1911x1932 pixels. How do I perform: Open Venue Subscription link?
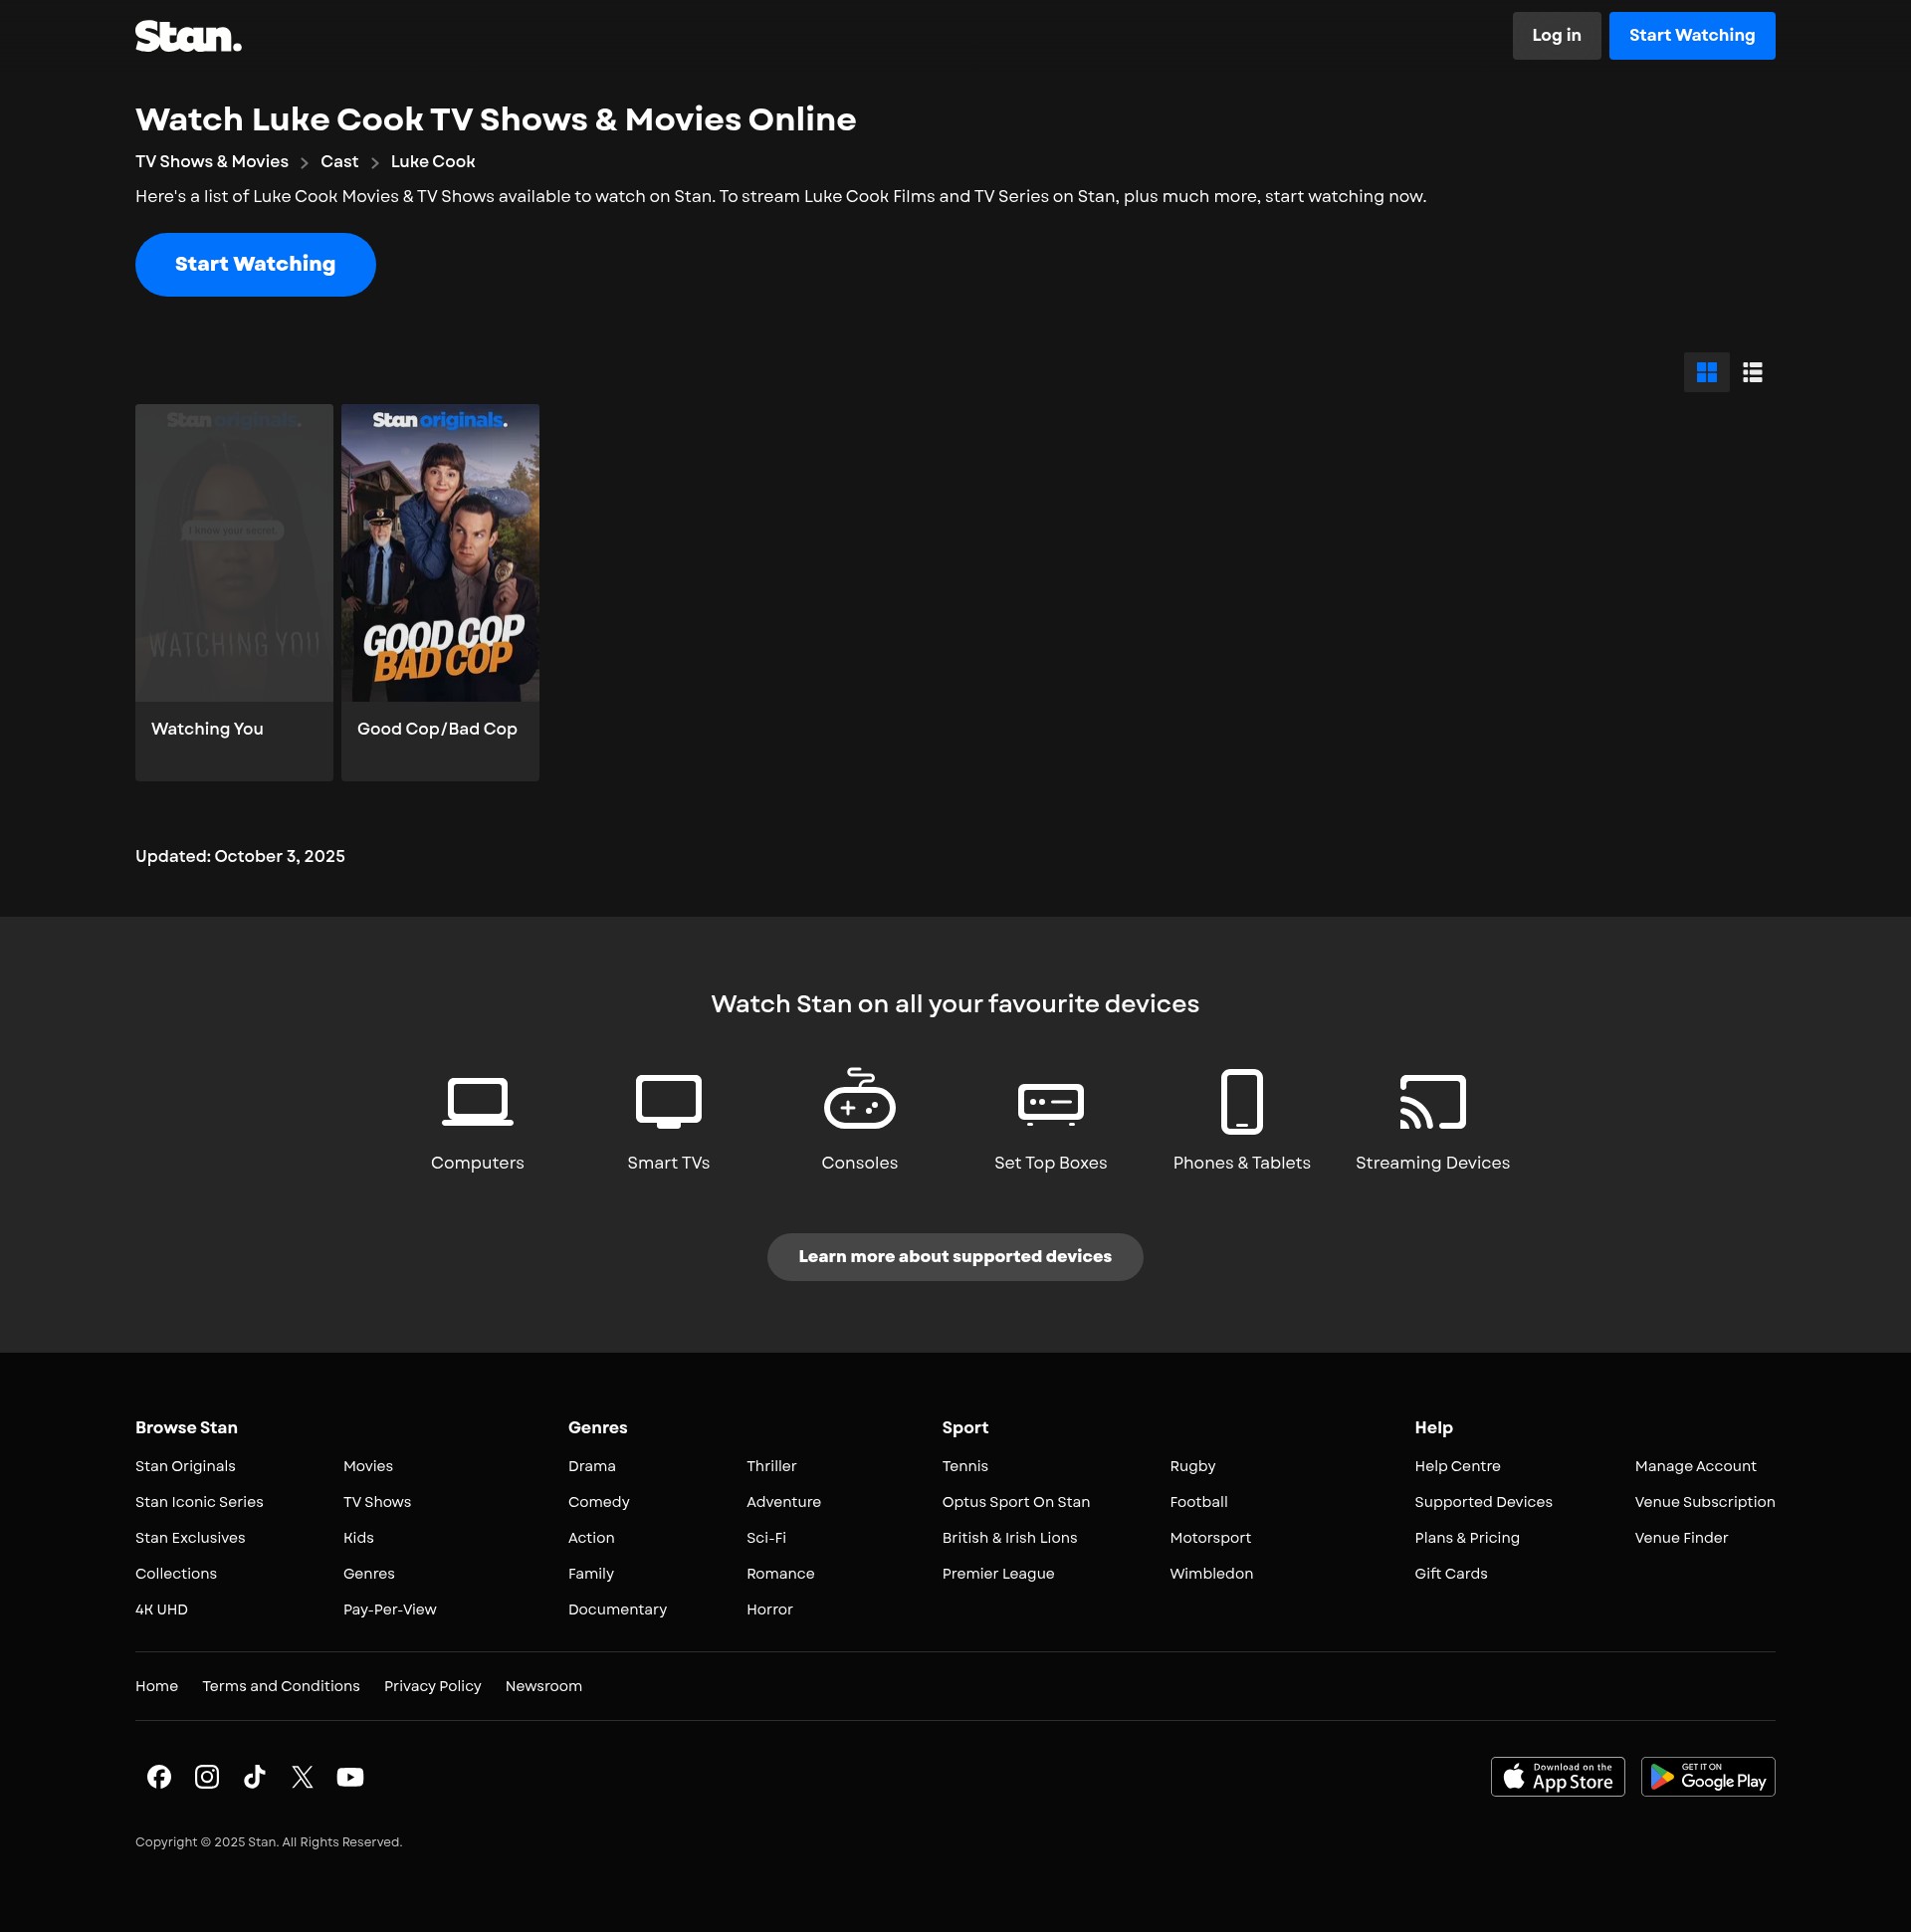click(x=1704, y=1502)
